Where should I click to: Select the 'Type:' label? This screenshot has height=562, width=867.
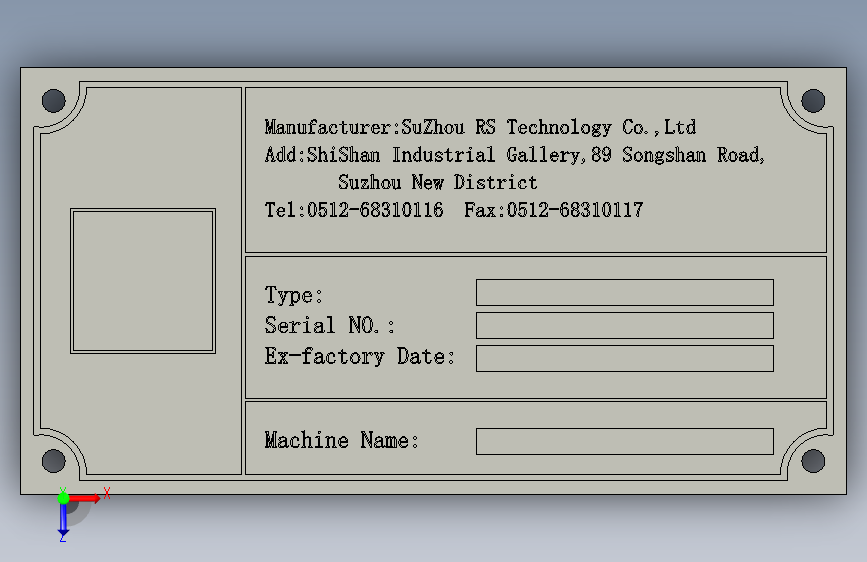click(294, 295)
